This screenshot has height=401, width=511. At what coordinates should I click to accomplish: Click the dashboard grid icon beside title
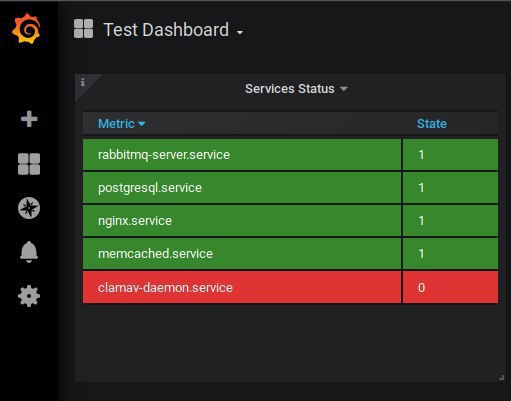tap(83, 29)
